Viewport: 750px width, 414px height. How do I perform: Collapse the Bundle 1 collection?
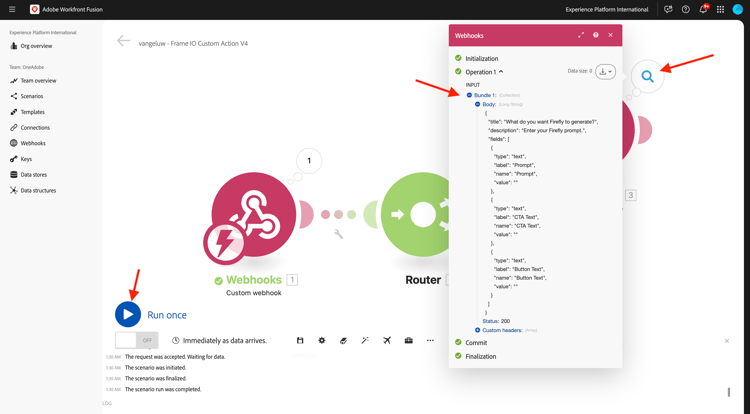tap(469, 95)
